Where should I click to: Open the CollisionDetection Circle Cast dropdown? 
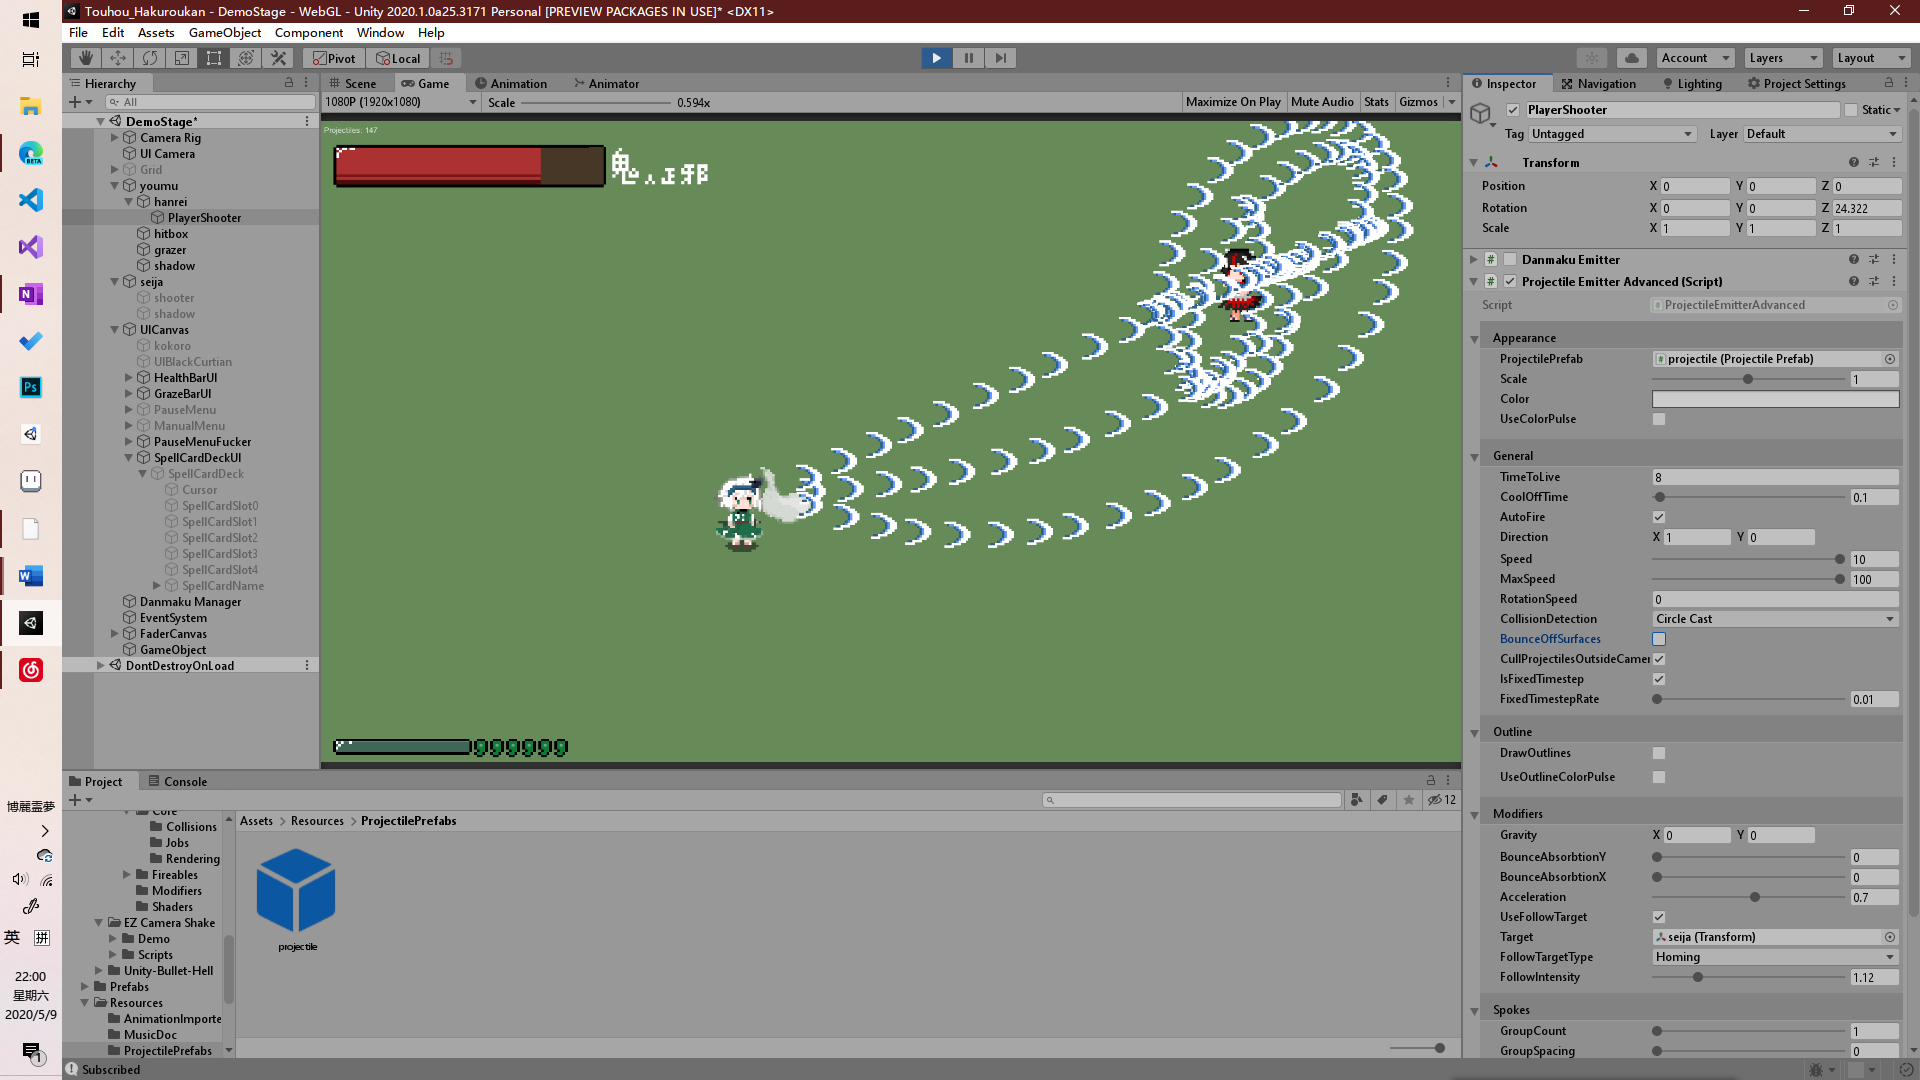tap(1775, 618)
